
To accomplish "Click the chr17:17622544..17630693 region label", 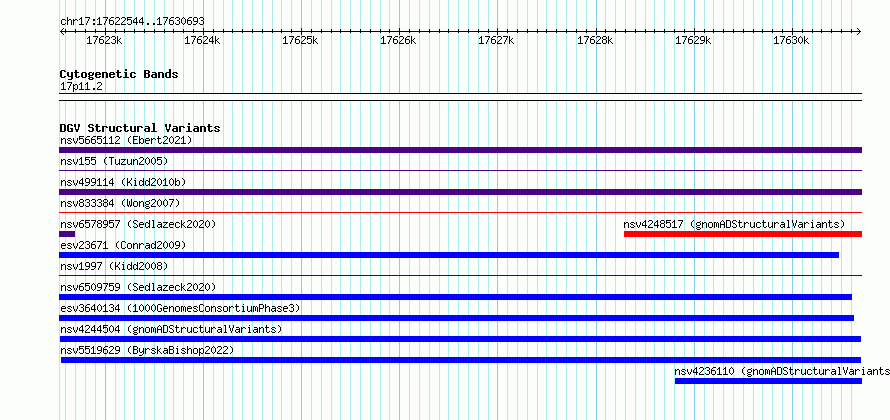I will coord(132,22).
